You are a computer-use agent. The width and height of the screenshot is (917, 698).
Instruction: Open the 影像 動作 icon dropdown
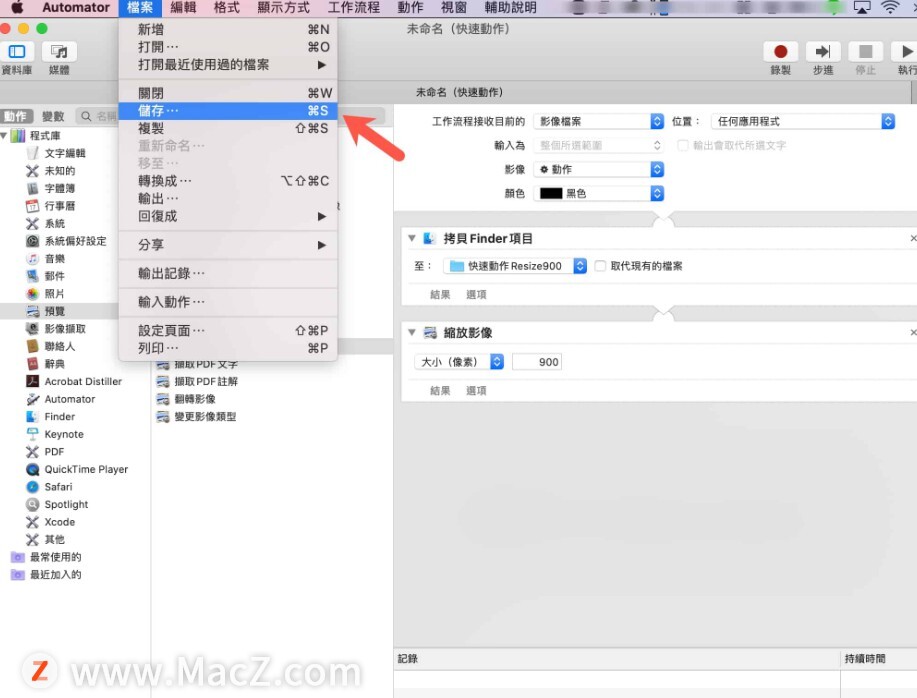599,170
